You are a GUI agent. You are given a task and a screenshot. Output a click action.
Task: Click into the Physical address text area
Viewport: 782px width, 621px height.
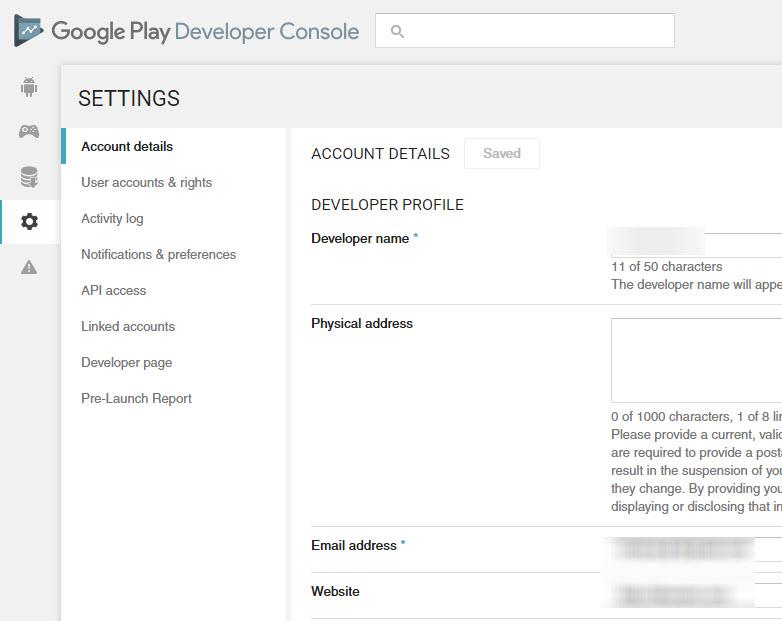(x=696, y=360)
